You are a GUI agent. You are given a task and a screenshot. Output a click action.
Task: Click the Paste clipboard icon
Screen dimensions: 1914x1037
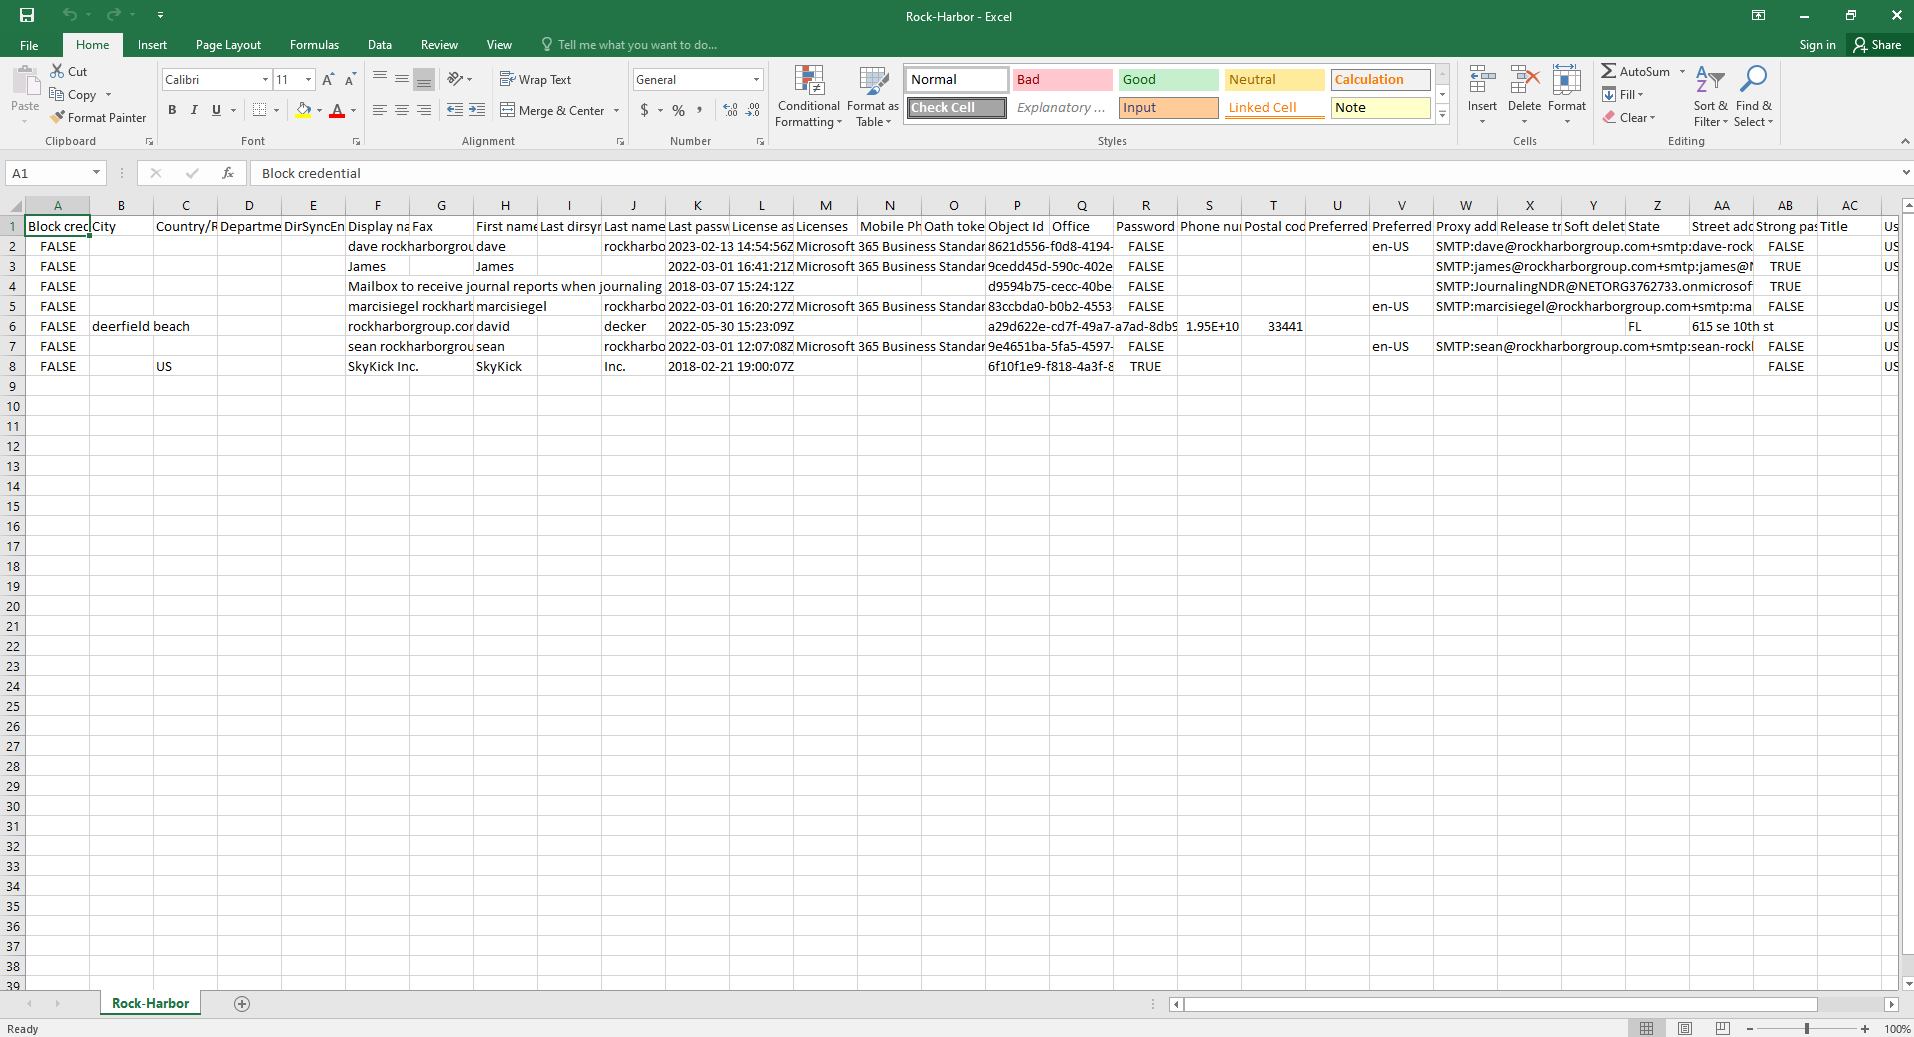[x=25, y=81]
